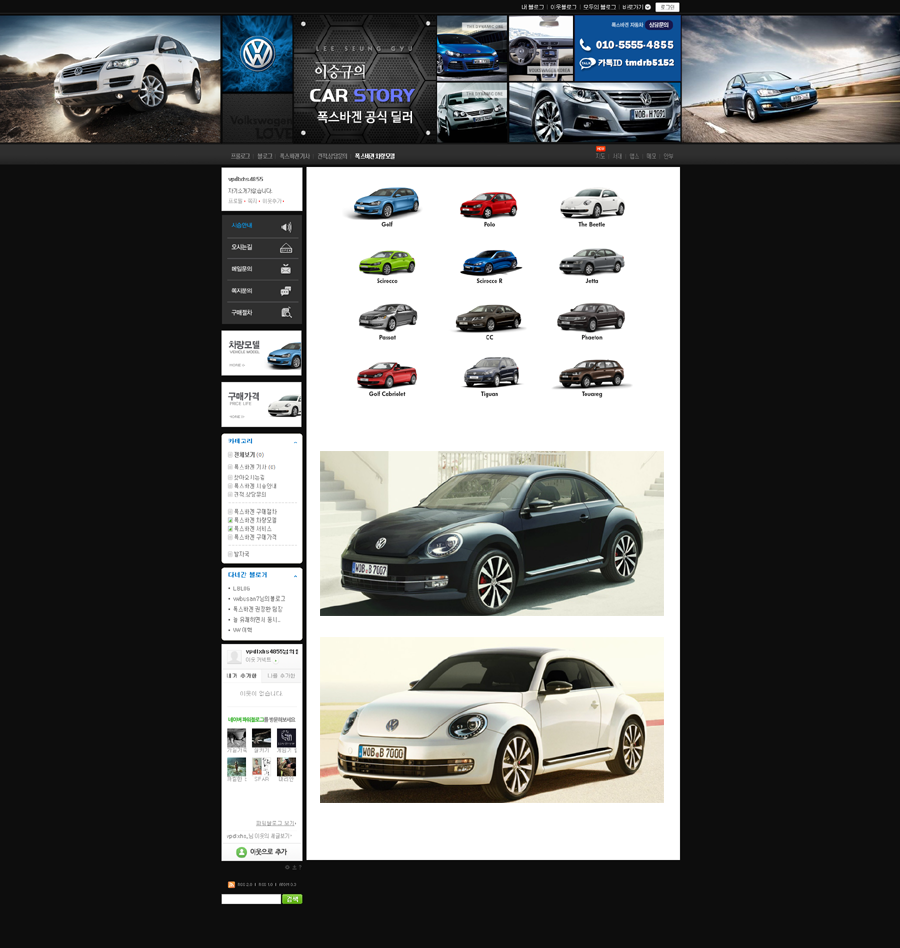Screen dimensions: 900x948
Task: Select the 폭스바겐 차량모델 menu item
Action: tap(375, 156)
